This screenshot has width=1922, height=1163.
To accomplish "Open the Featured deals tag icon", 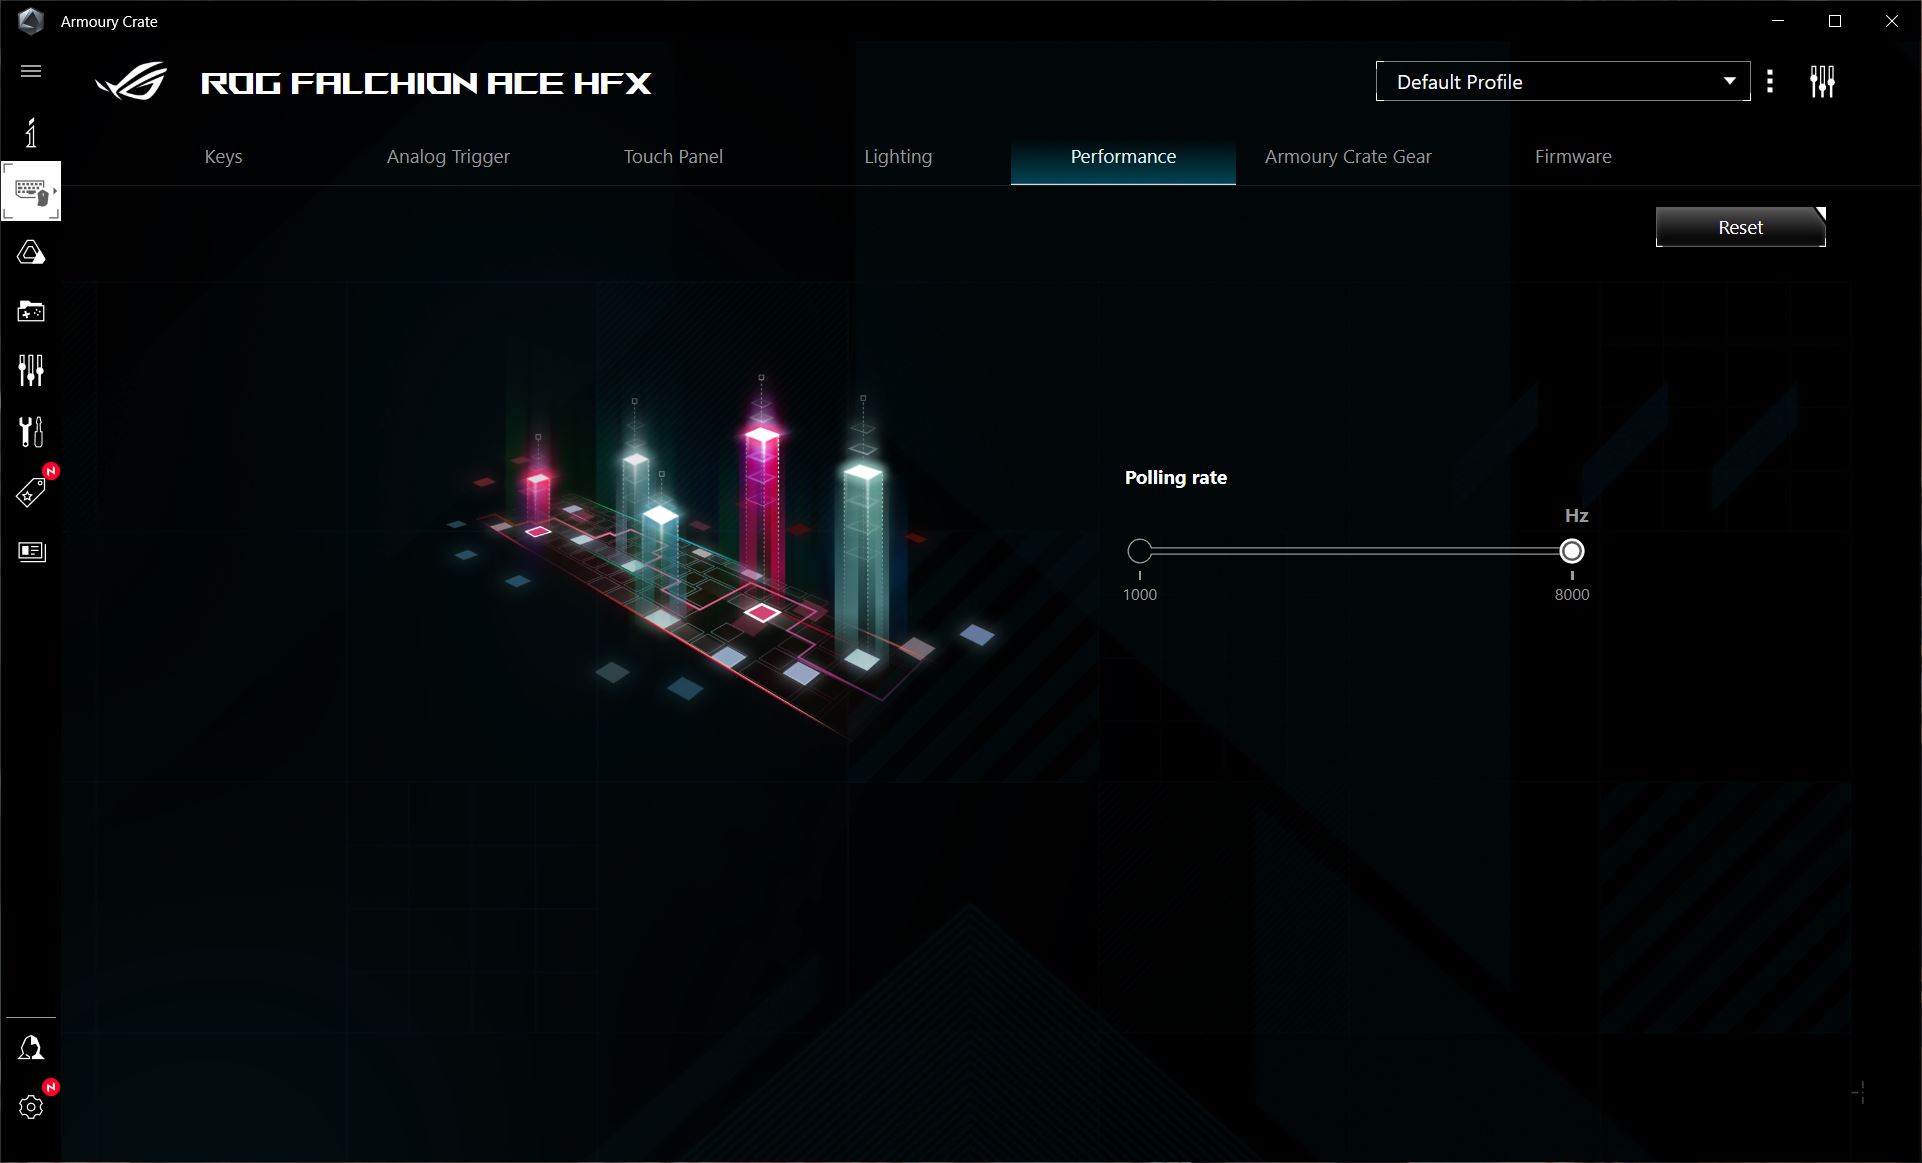I will [x=31, y=492].
